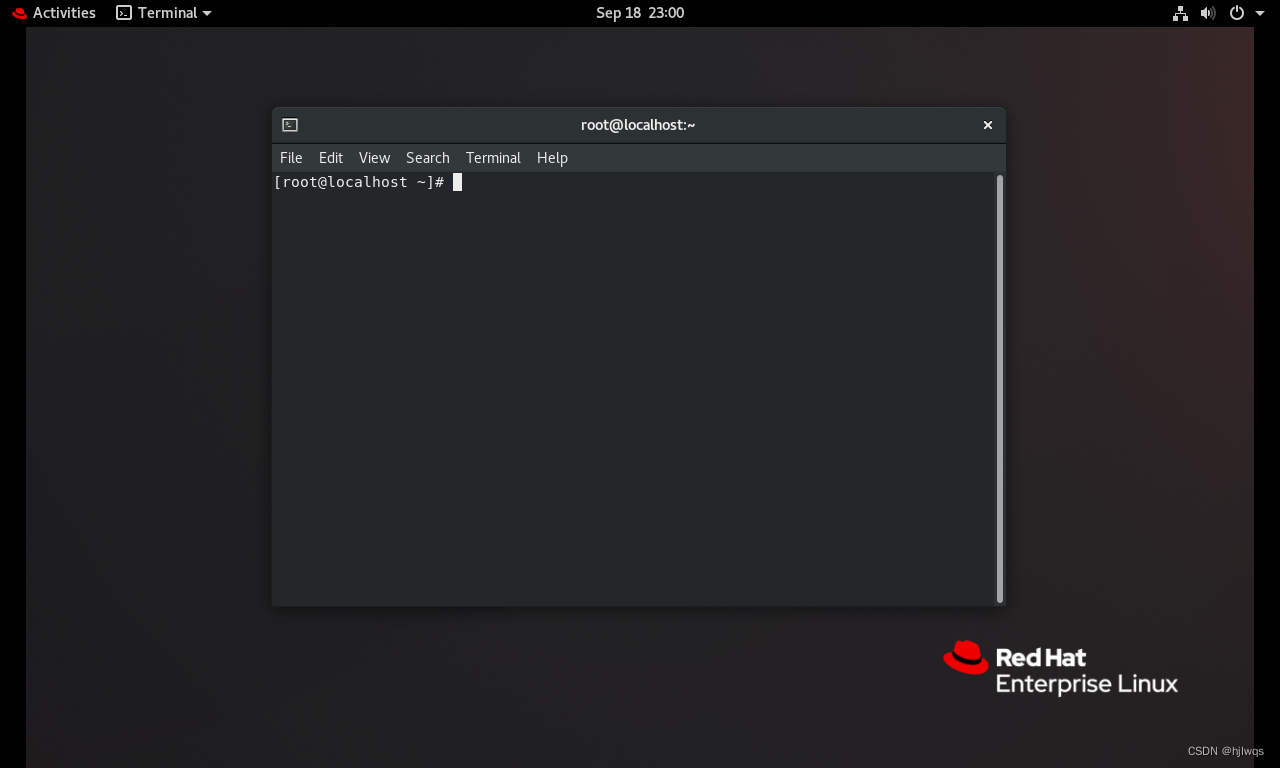Image resolution: width=1280 pixels, height=768 pixels.
Task: Click the volume speaker icon in top bar
Action: [x=1207, y=13]
